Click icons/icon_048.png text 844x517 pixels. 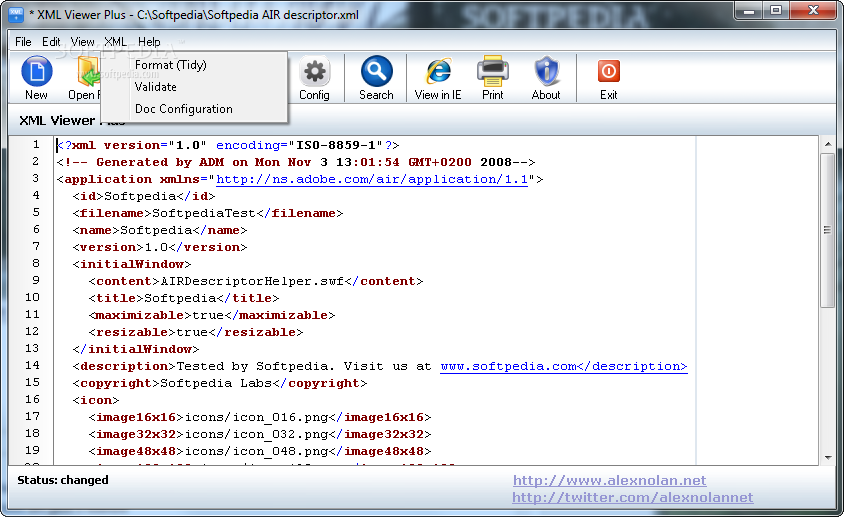tap(257, 451)
